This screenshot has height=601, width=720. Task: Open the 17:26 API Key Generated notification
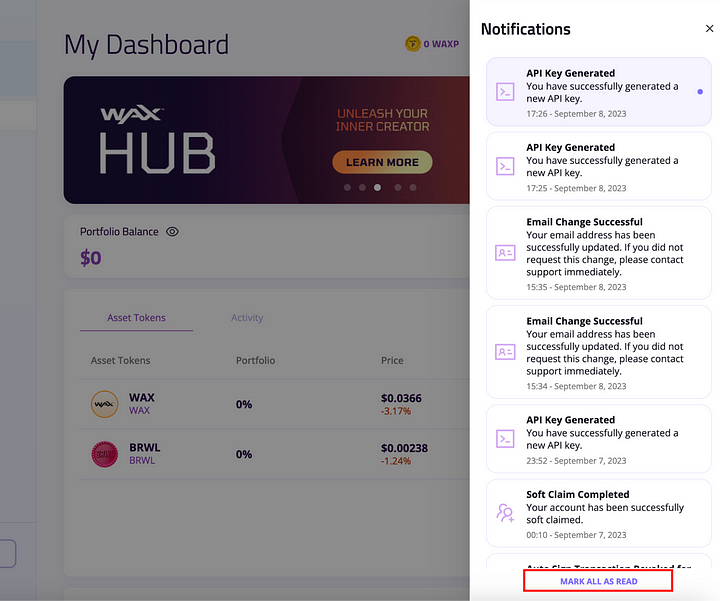coord(599,92)
